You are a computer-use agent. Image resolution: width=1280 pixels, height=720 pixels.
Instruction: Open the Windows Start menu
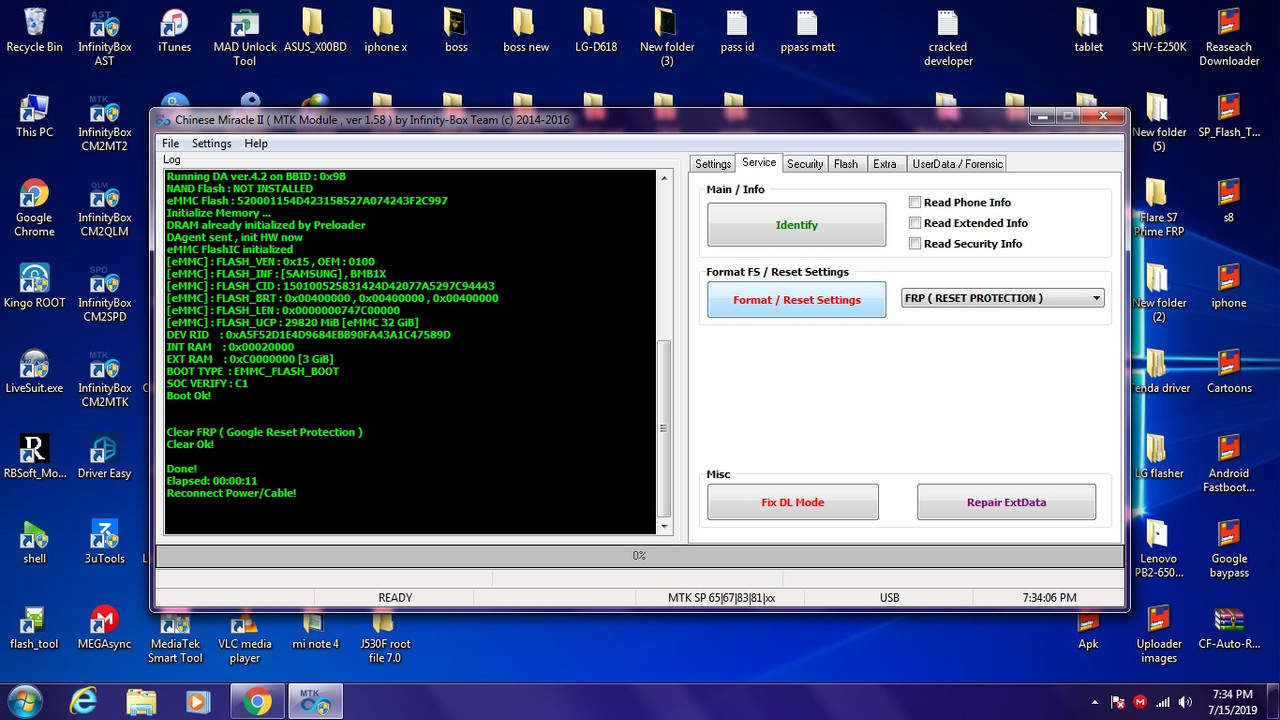24,702
